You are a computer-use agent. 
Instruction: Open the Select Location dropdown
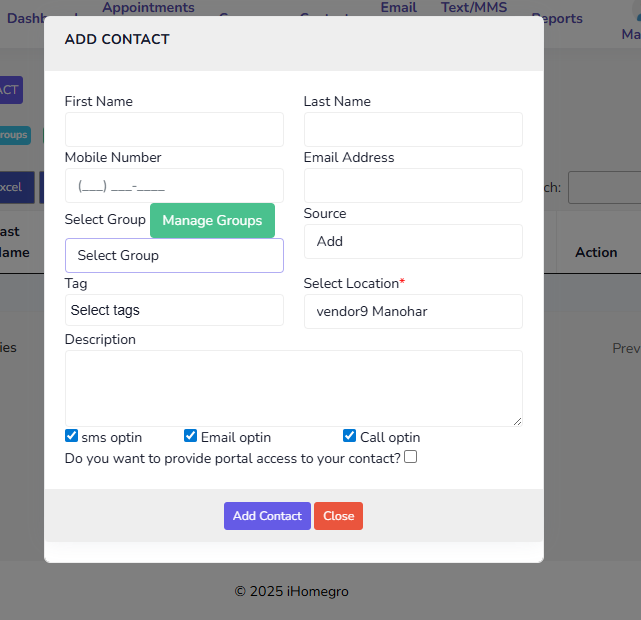(412, 311)
